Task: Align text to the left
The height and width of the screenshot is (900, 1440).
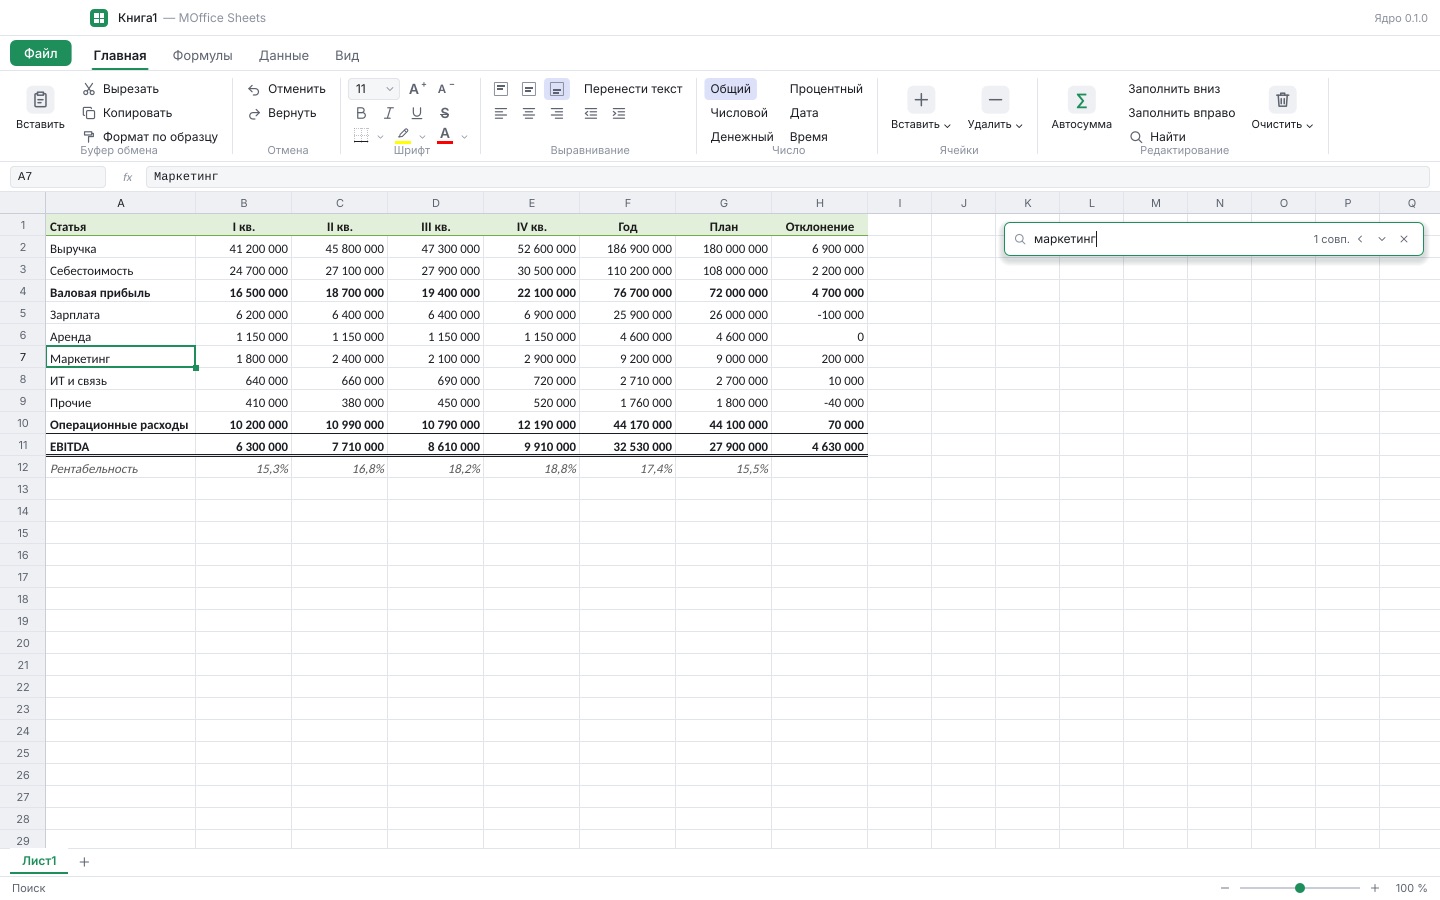Action: pos(501,113)
